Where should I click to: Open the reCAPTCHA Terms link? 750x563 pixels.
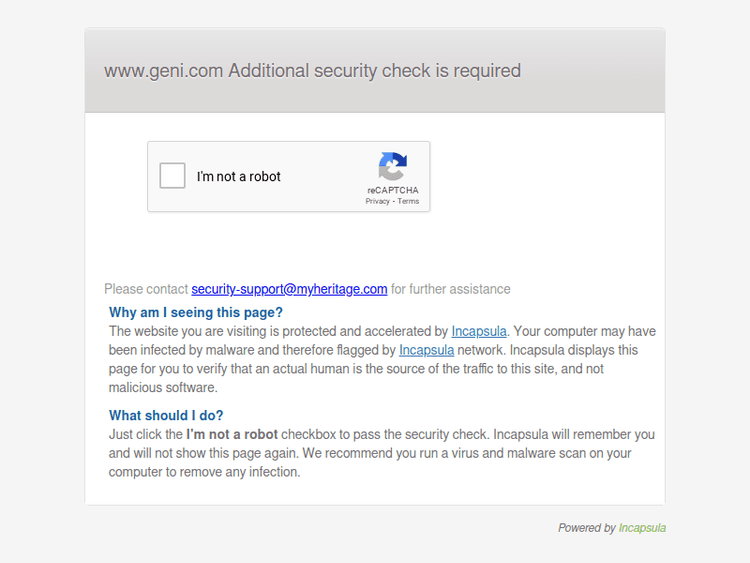408,201
